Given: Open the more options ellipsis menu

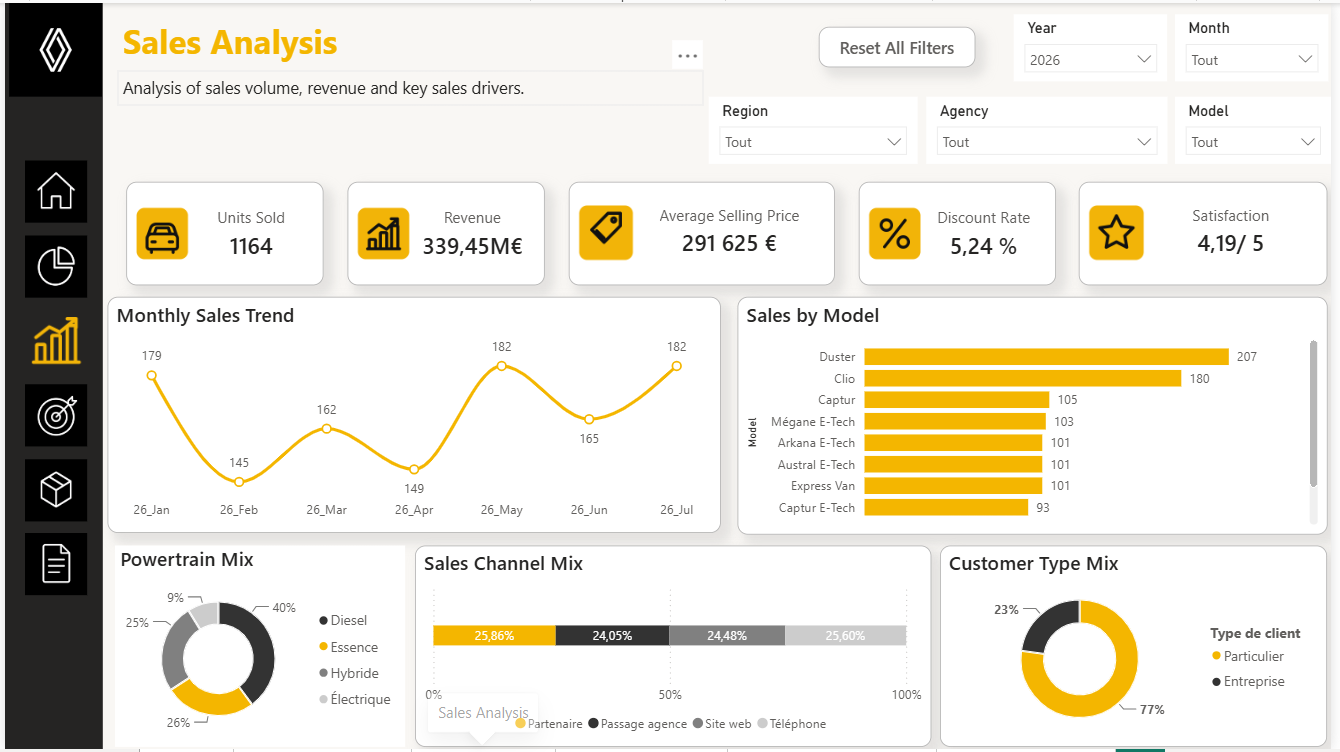Looking at the screenshot, I should pos(688,55).
